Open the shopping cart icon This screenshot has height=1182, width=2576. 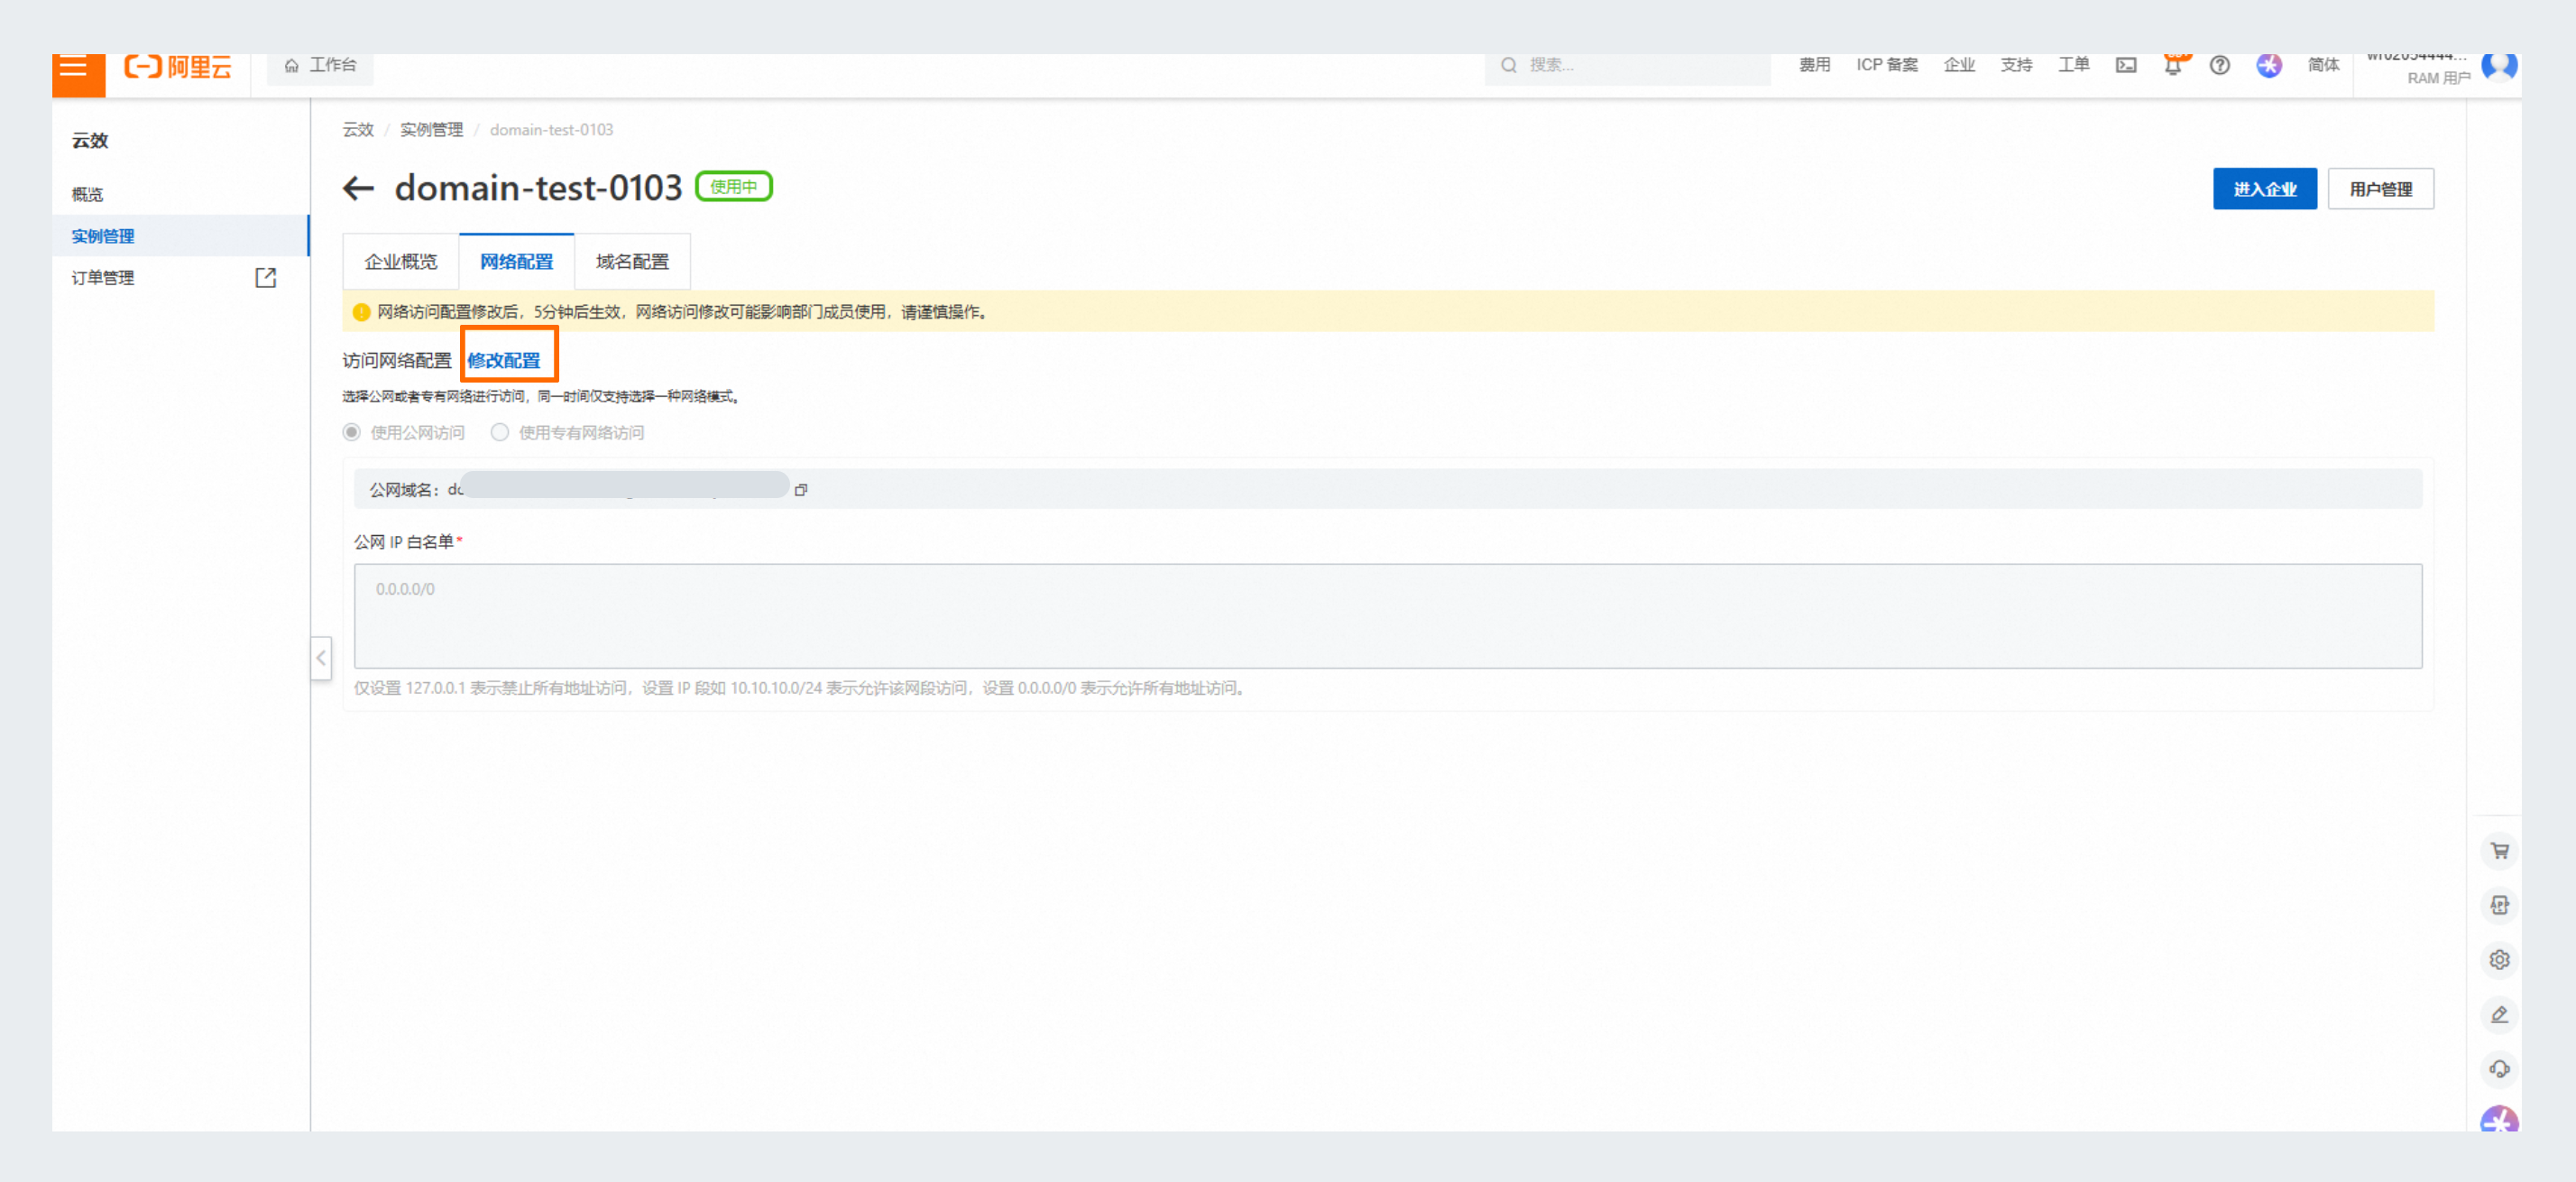point(2499,851)
